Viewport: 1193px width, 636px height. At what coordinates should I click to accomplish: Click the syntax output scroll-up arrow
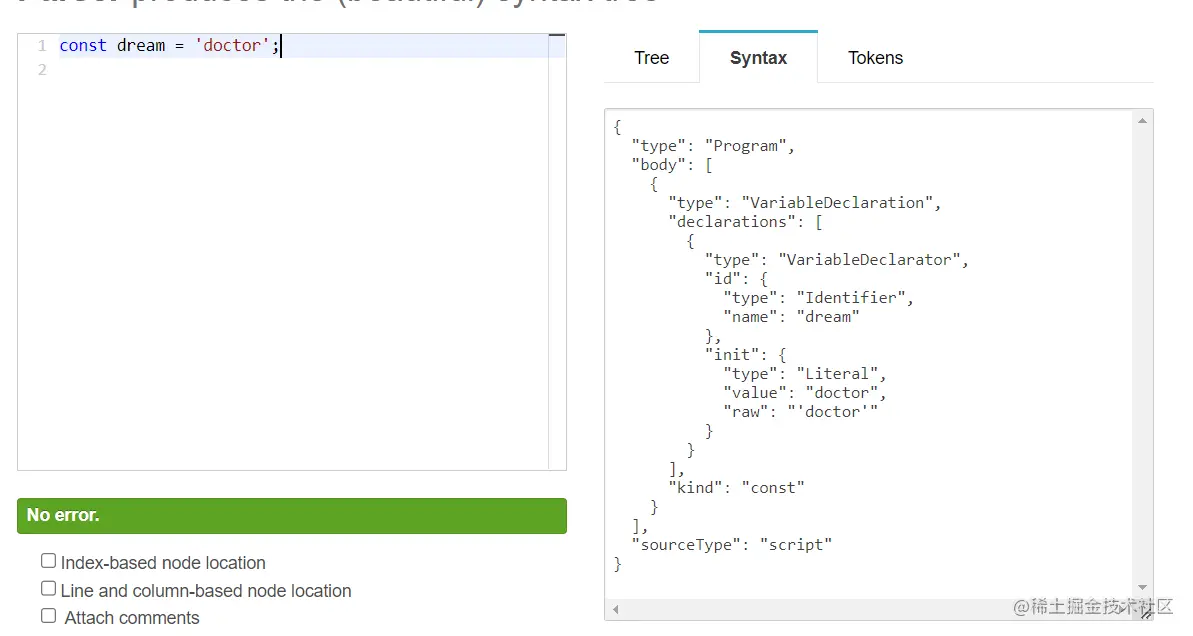[1142, 121]
